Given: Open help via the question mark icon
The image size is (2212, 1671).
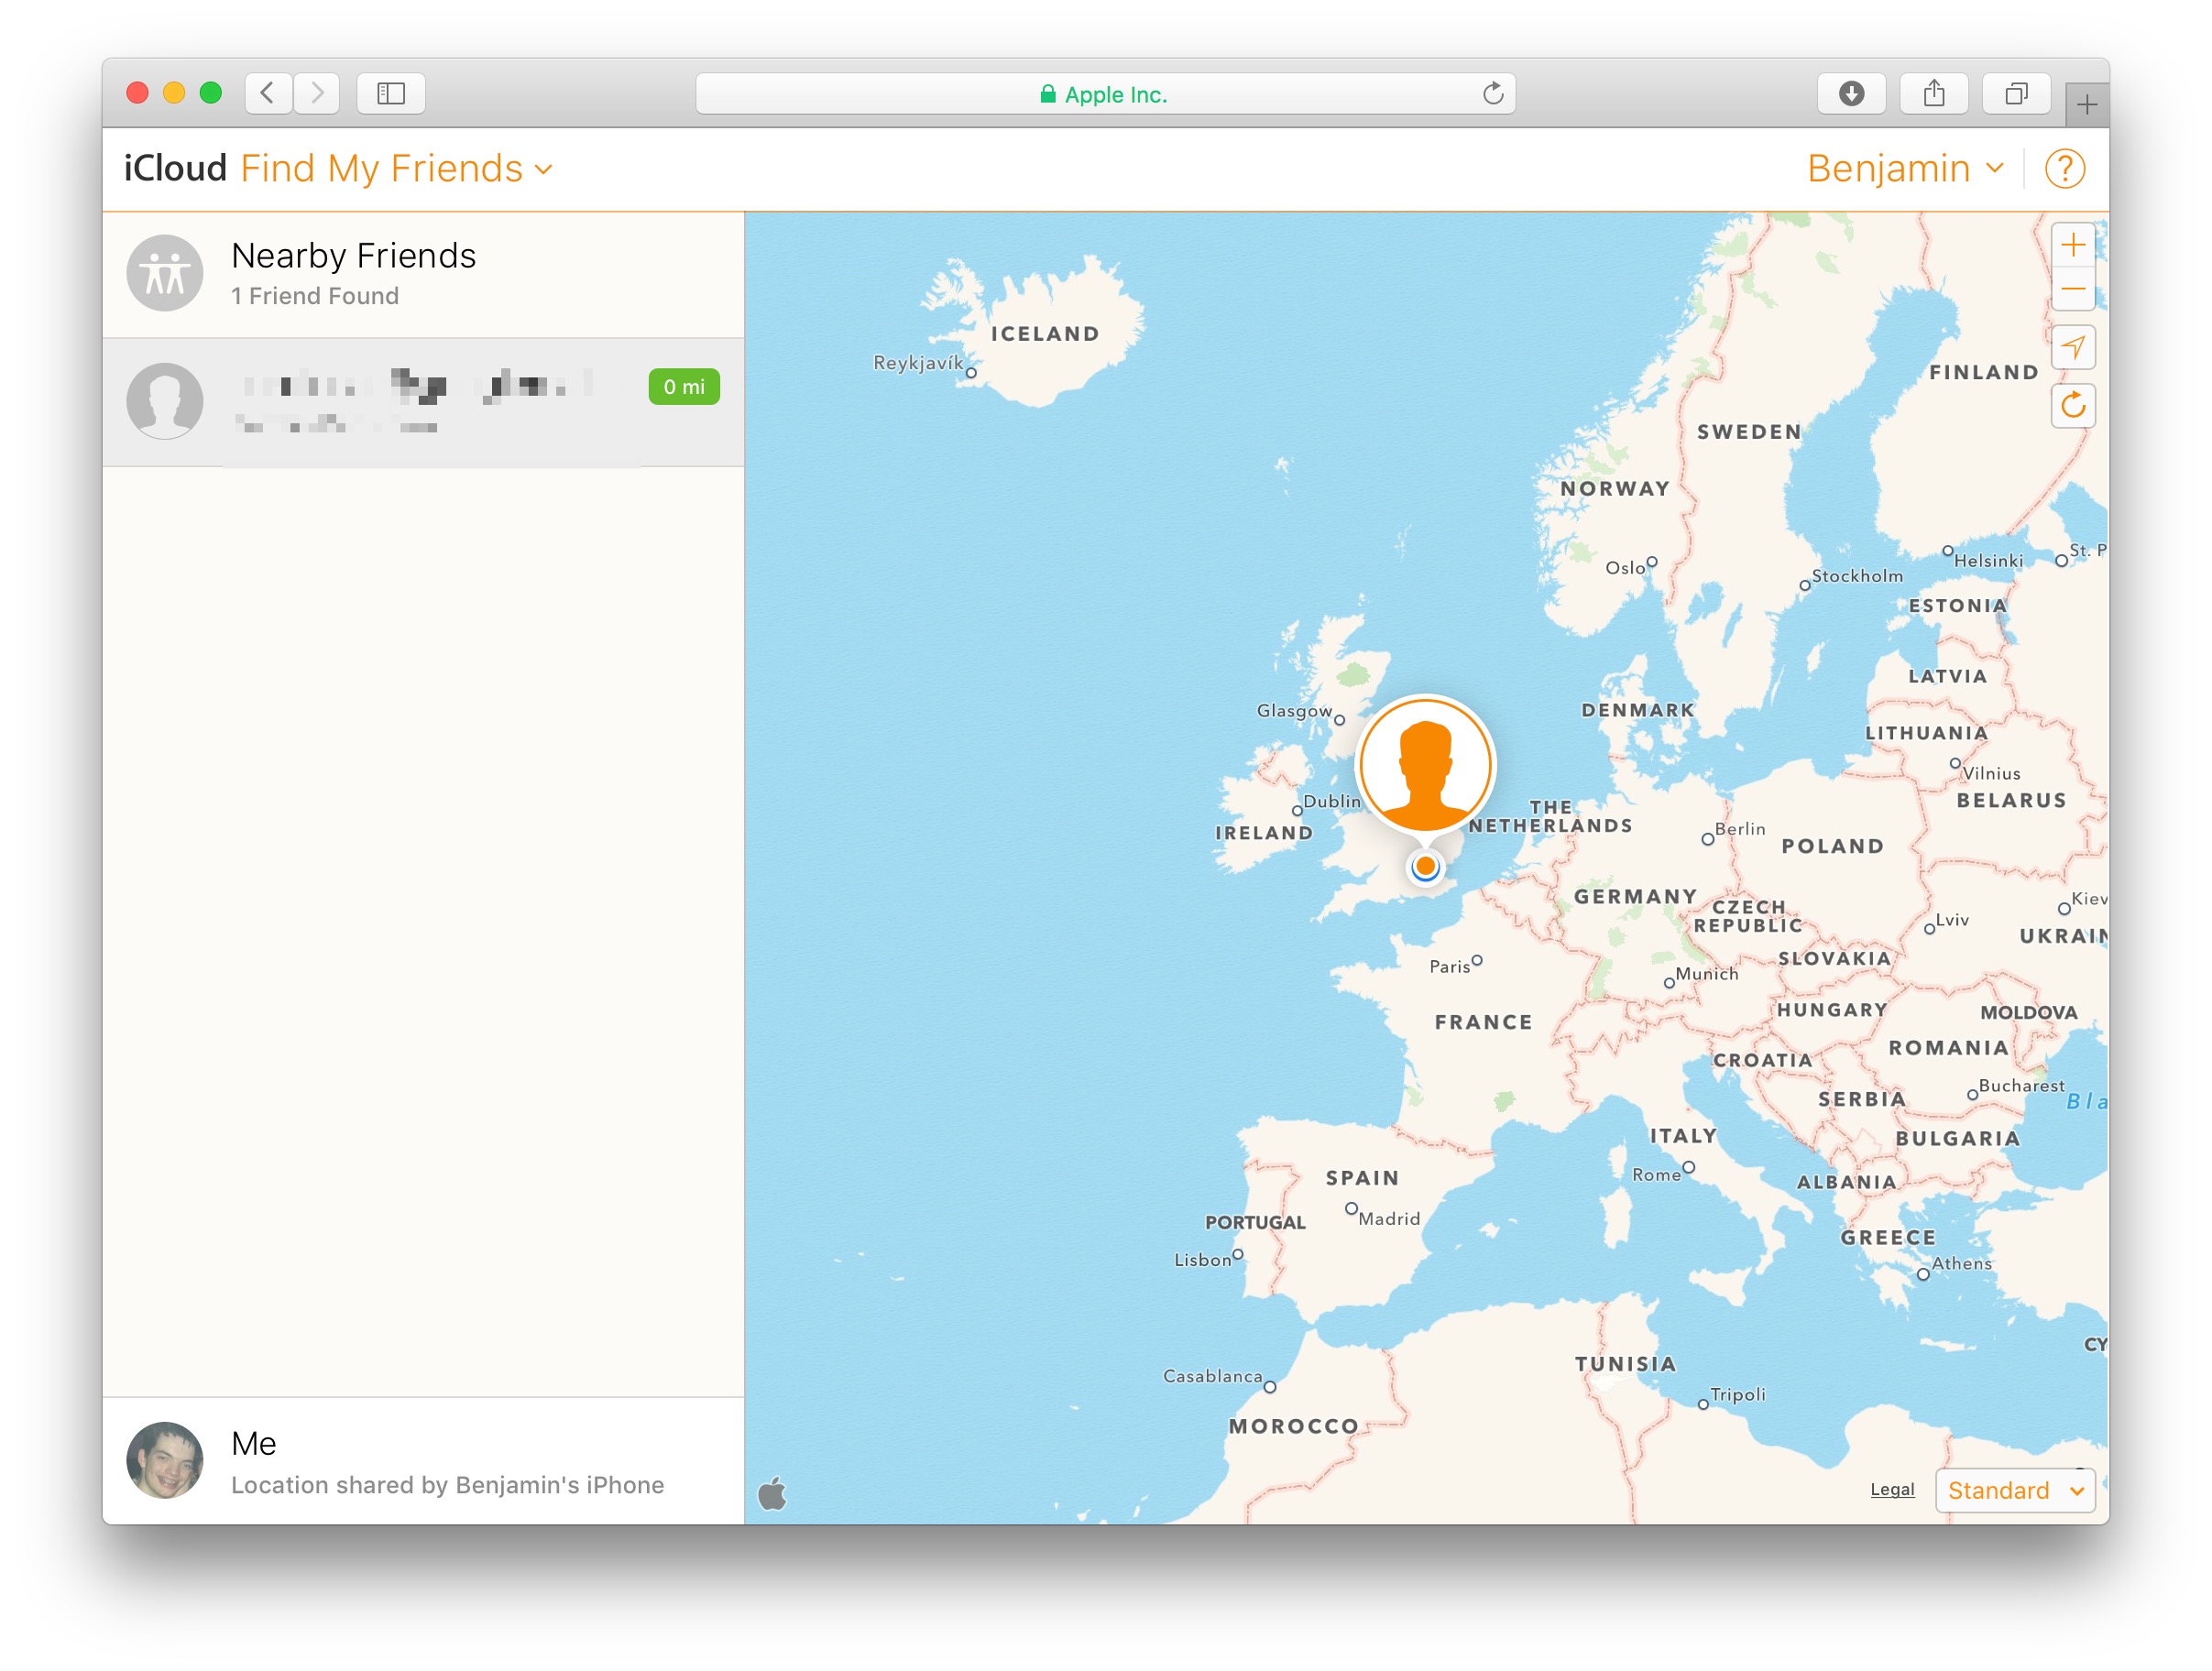Looking at the screenshot, I should (x=2065, y=168).
